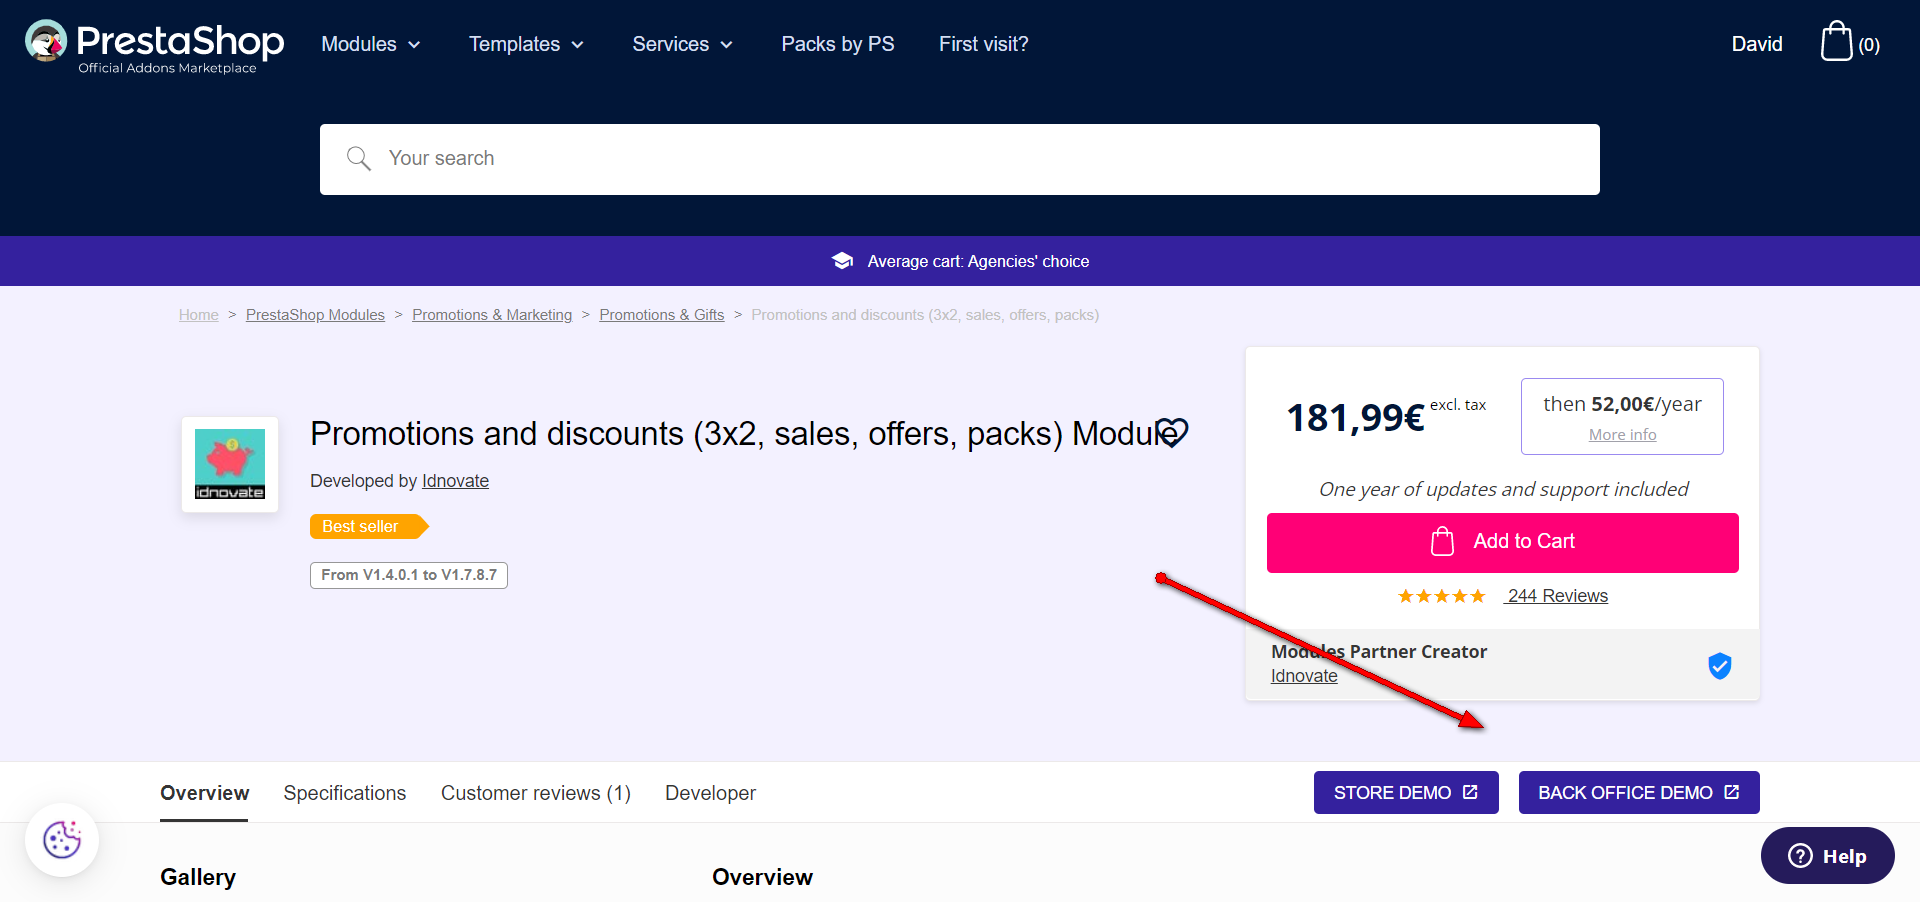Open cookie preferences icon
The height and width of the screenshot is (902, 1920).
tap(62, 840)
